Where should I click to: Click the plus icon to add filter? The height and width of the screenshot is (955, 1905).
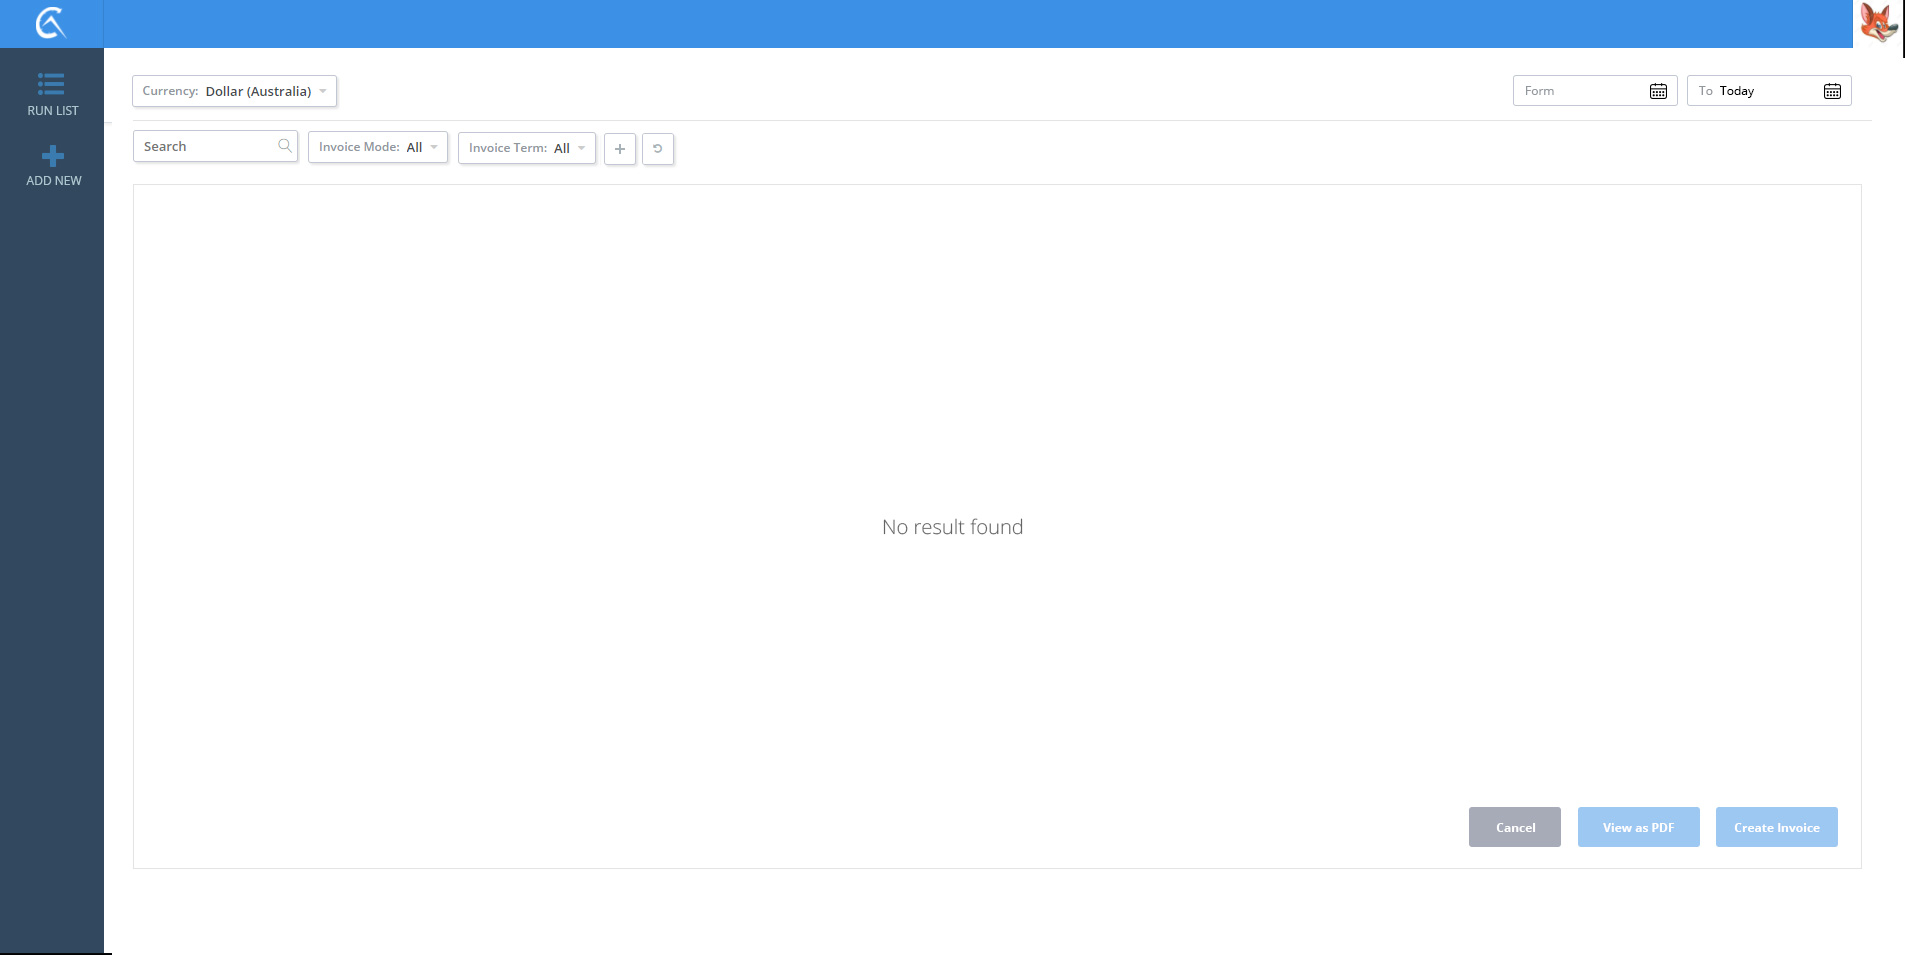[620, 149]
